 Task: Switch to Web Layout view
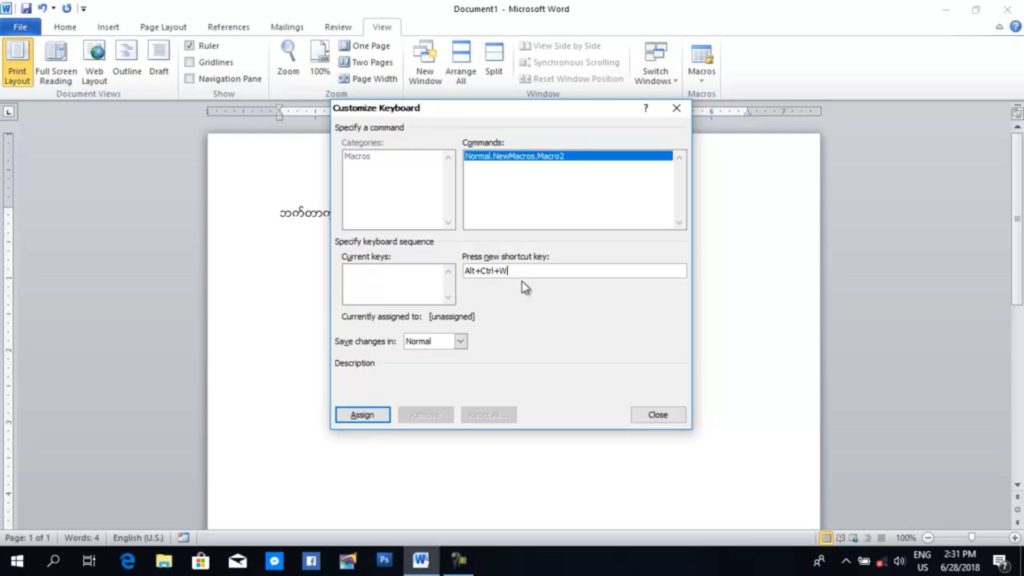pos(94,62)
